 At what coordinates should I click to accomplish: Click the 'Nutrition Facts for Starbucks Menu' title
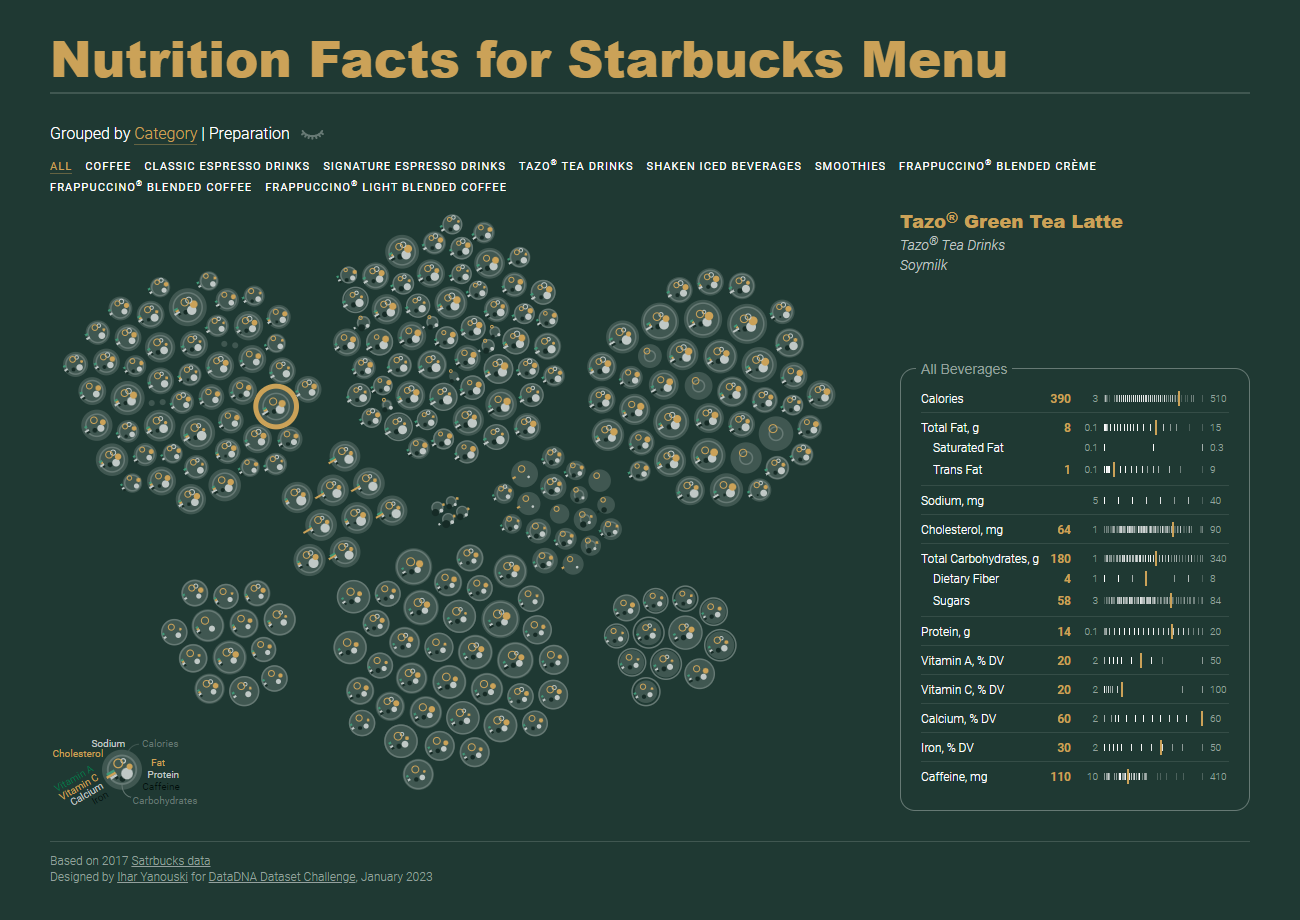(x=529, y=59)
